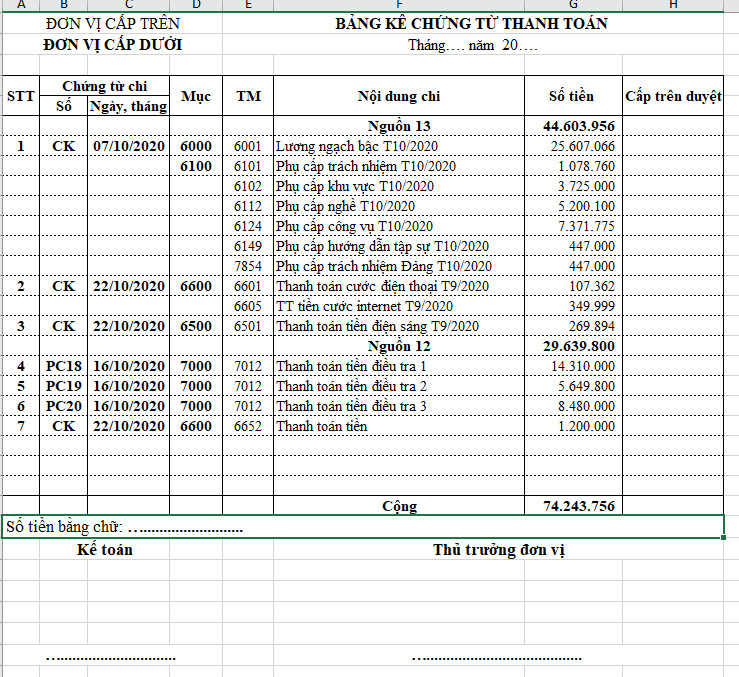Select Thanh toán tiền điện sáng T9/2020
The image size is (739, 677).
click(x=399, y=326)
